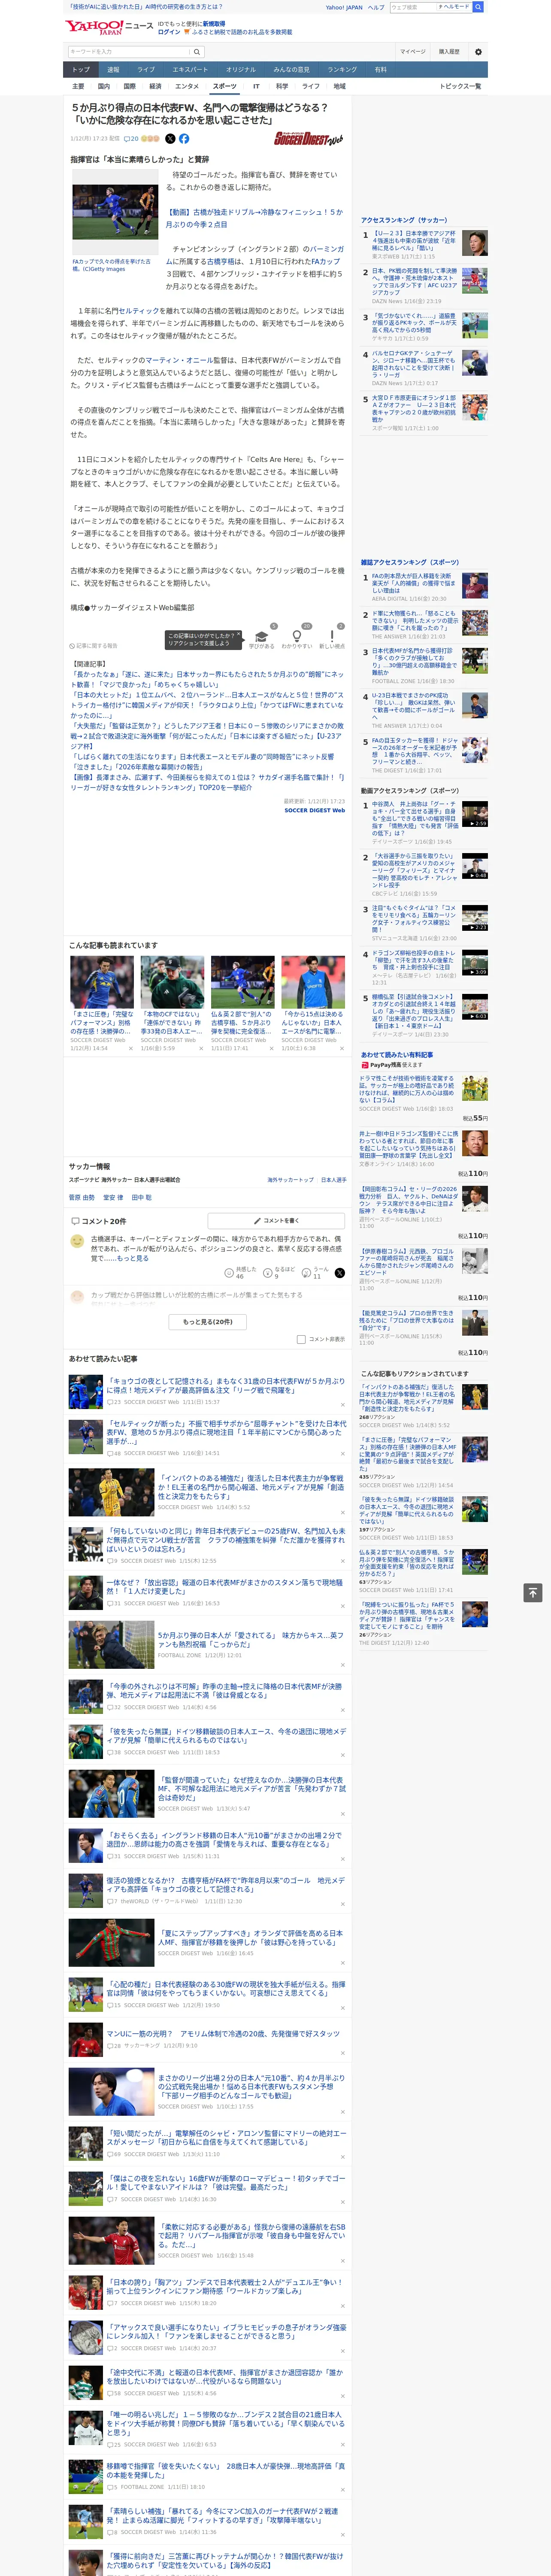This screenshot has height=2576, width=551.
Task: Open 海外サッカートップ link
Action: [x=290, y=1180]
